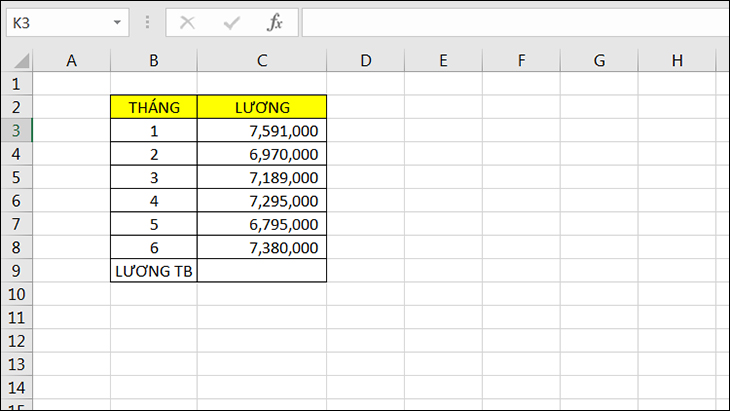Select row 10 header
The height and width of the screenshot is (411, 730).
coord(17,294)
